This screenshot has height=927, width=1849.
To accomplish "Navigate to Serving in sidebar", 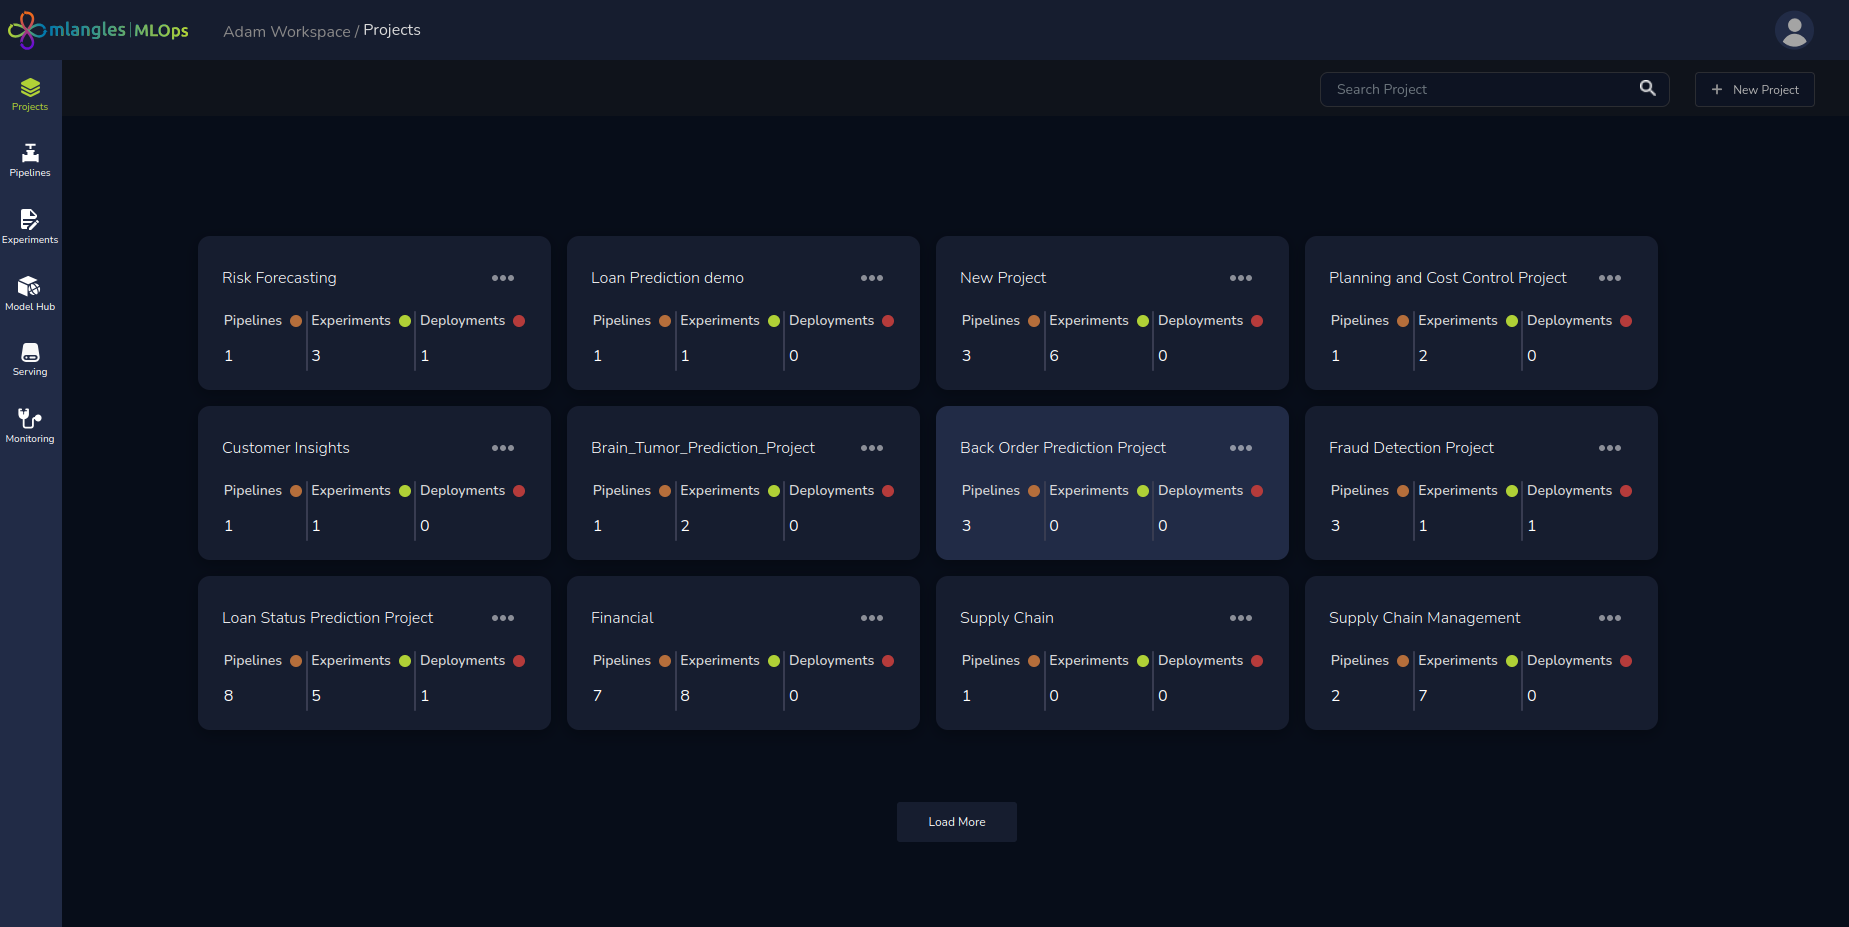I will click(x=30, y=359).
